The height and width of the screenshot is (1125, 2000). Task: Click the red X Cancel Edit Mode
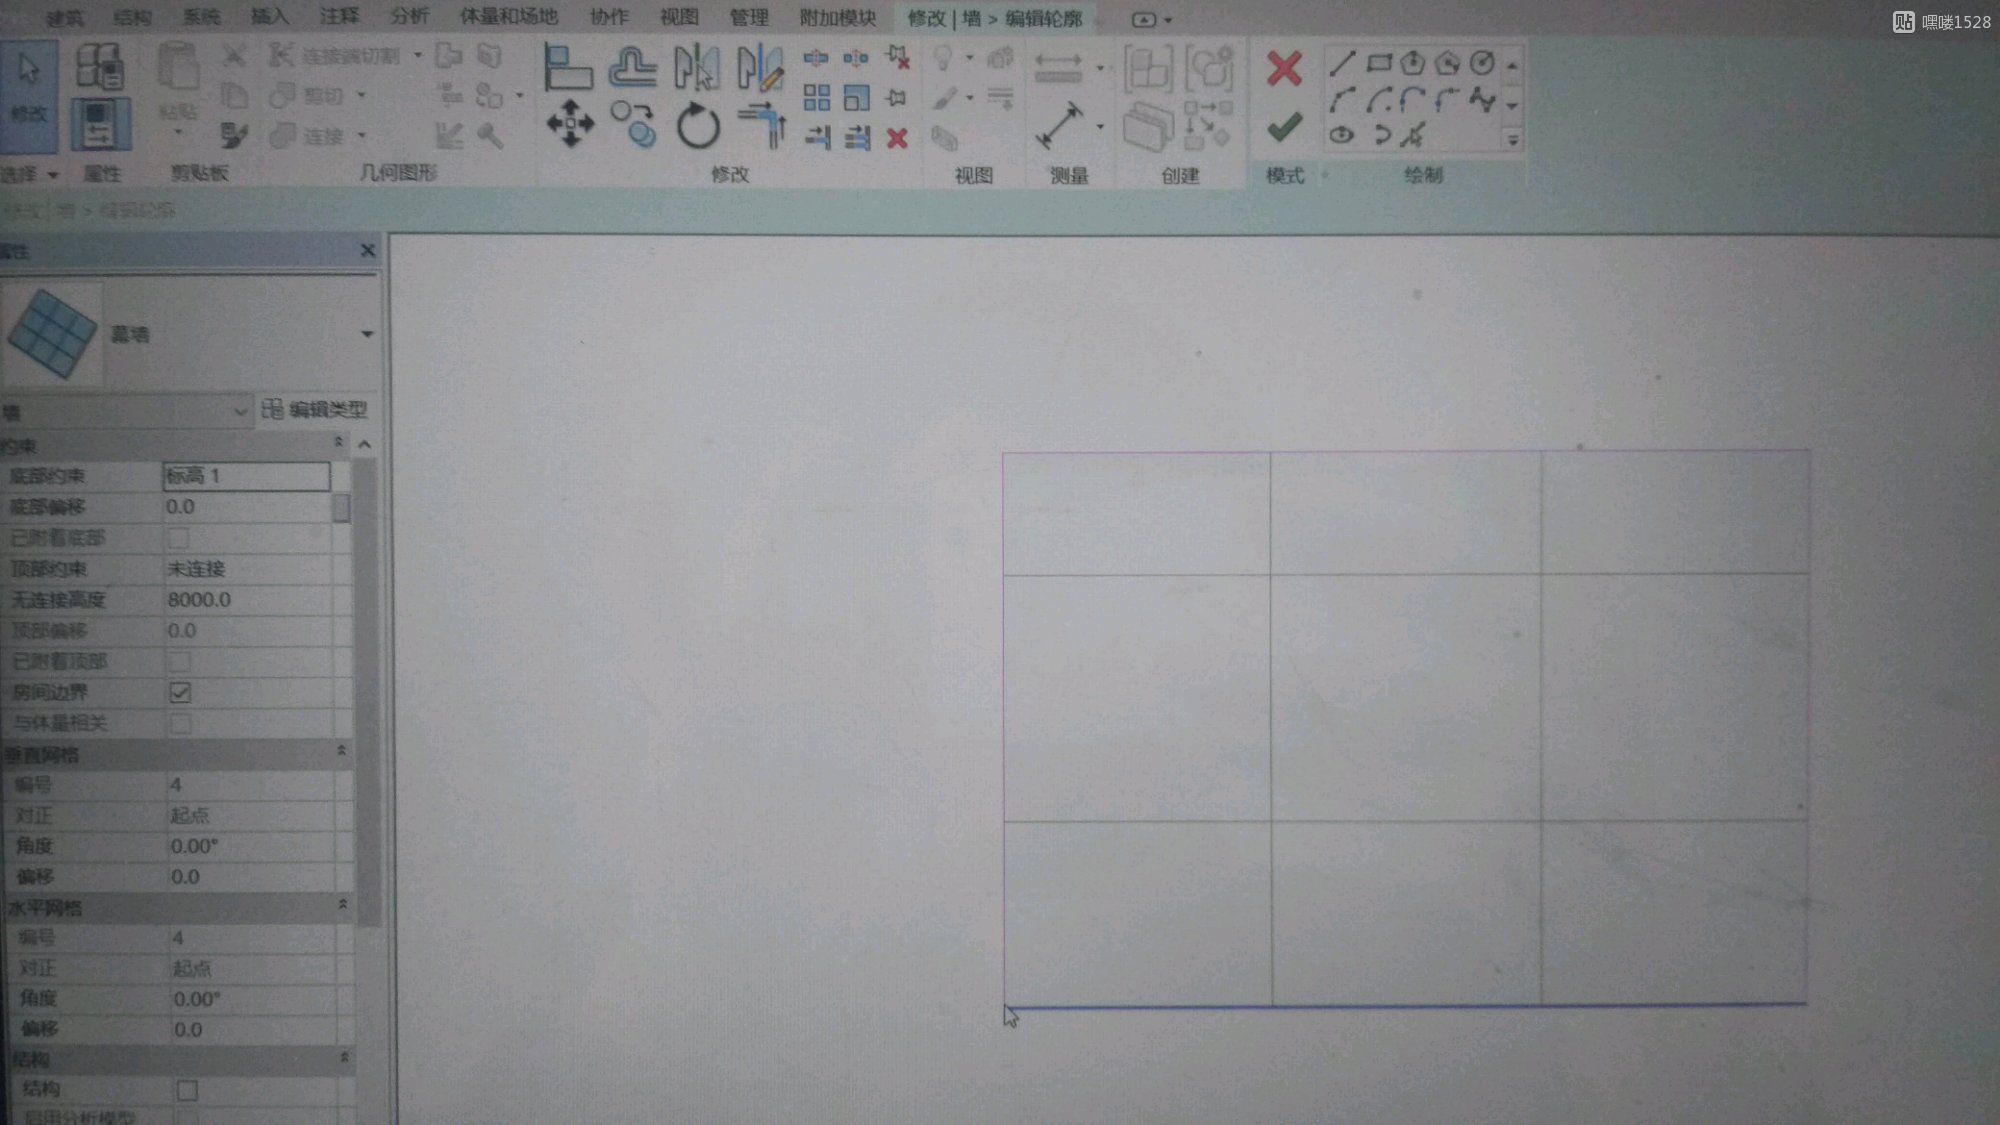[1284, 68]
